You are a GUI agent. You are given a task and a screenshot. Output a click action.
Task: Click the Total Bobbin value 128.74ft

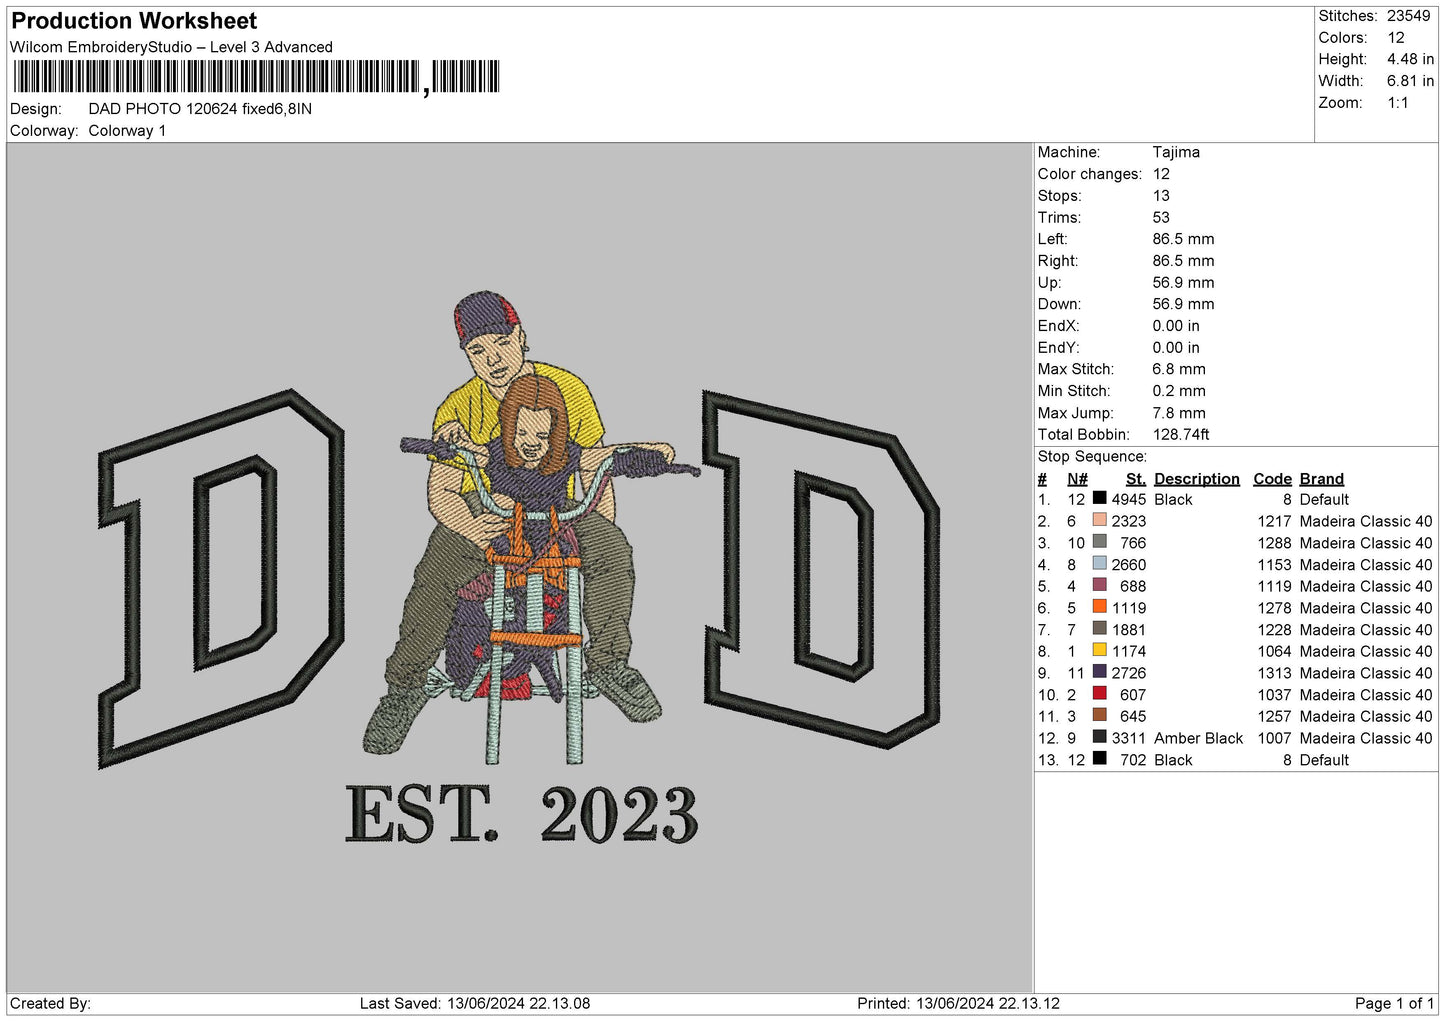click(x=1181, y=434)
